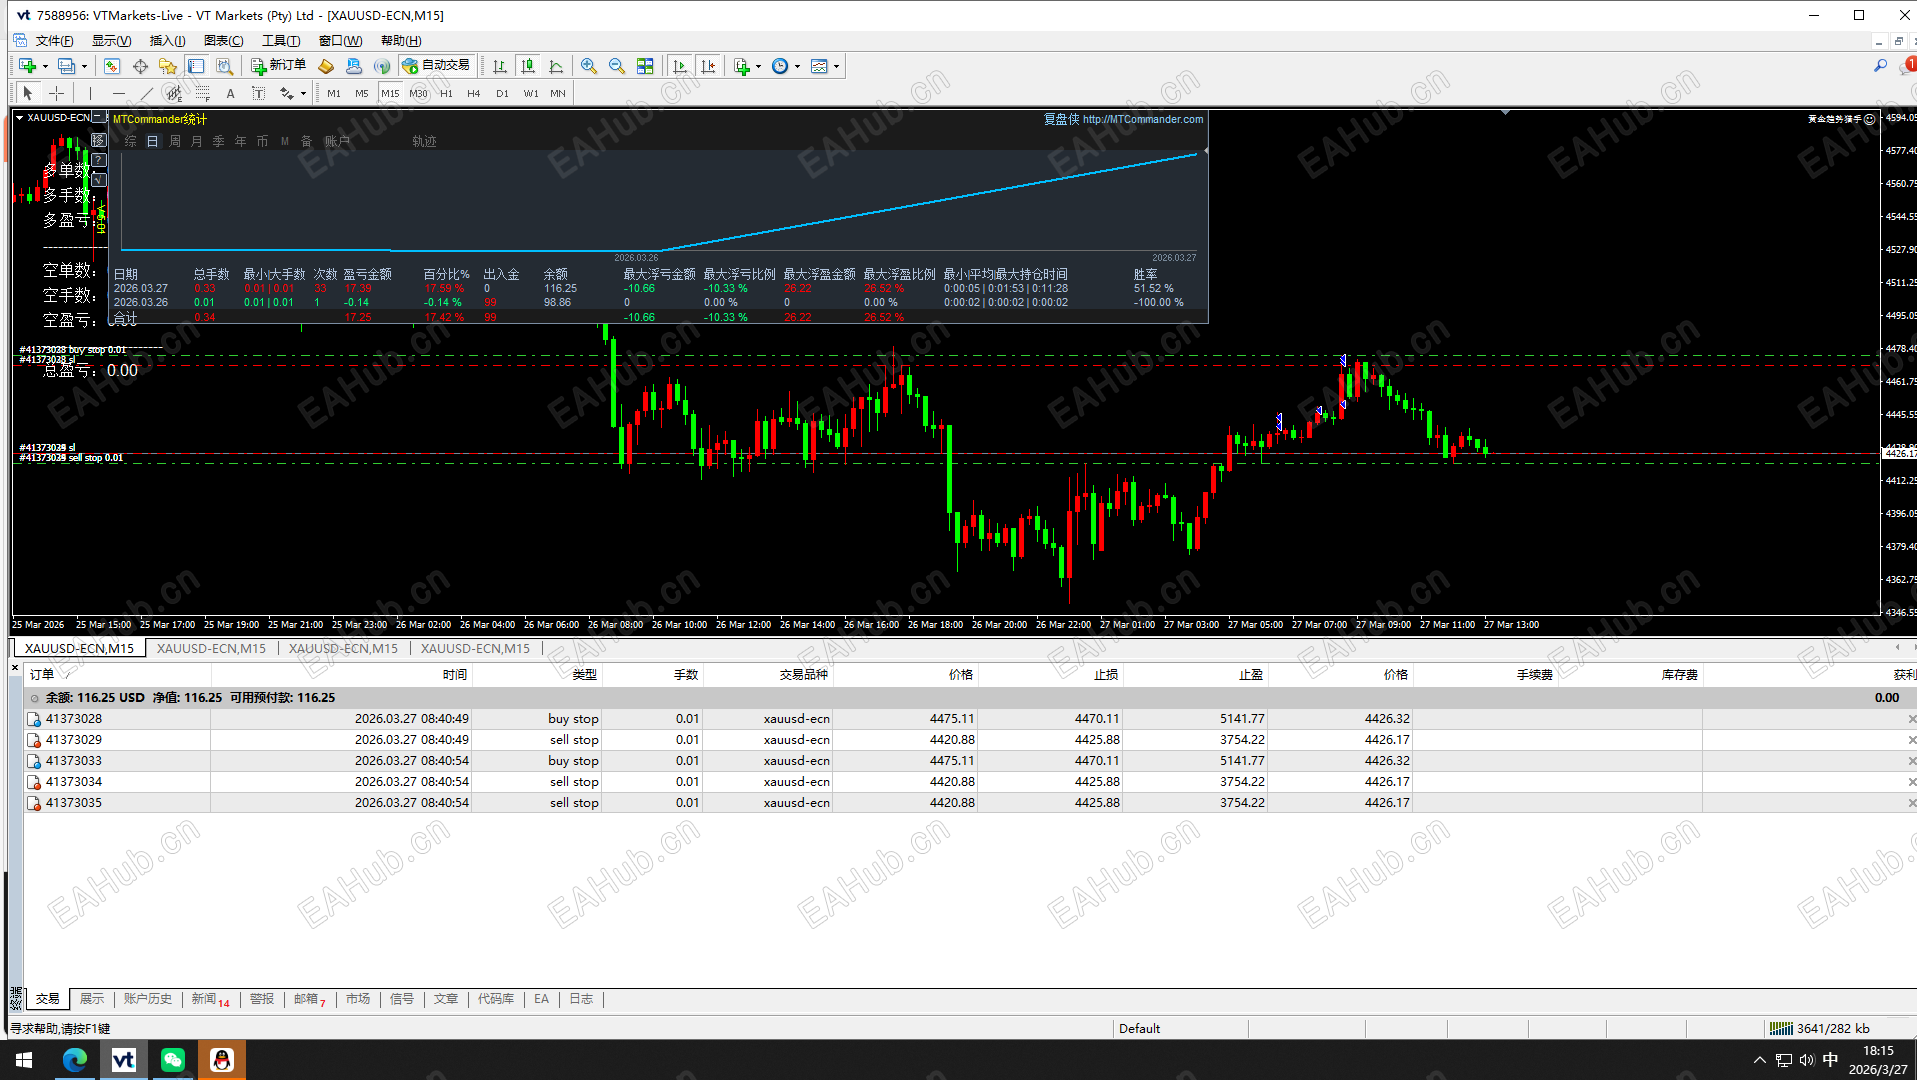Image resolution: width=1917 pixels, height=1080 pixels.
Task: Click the Zoom Out magnifier icon
Action: (x=617, y=66)
